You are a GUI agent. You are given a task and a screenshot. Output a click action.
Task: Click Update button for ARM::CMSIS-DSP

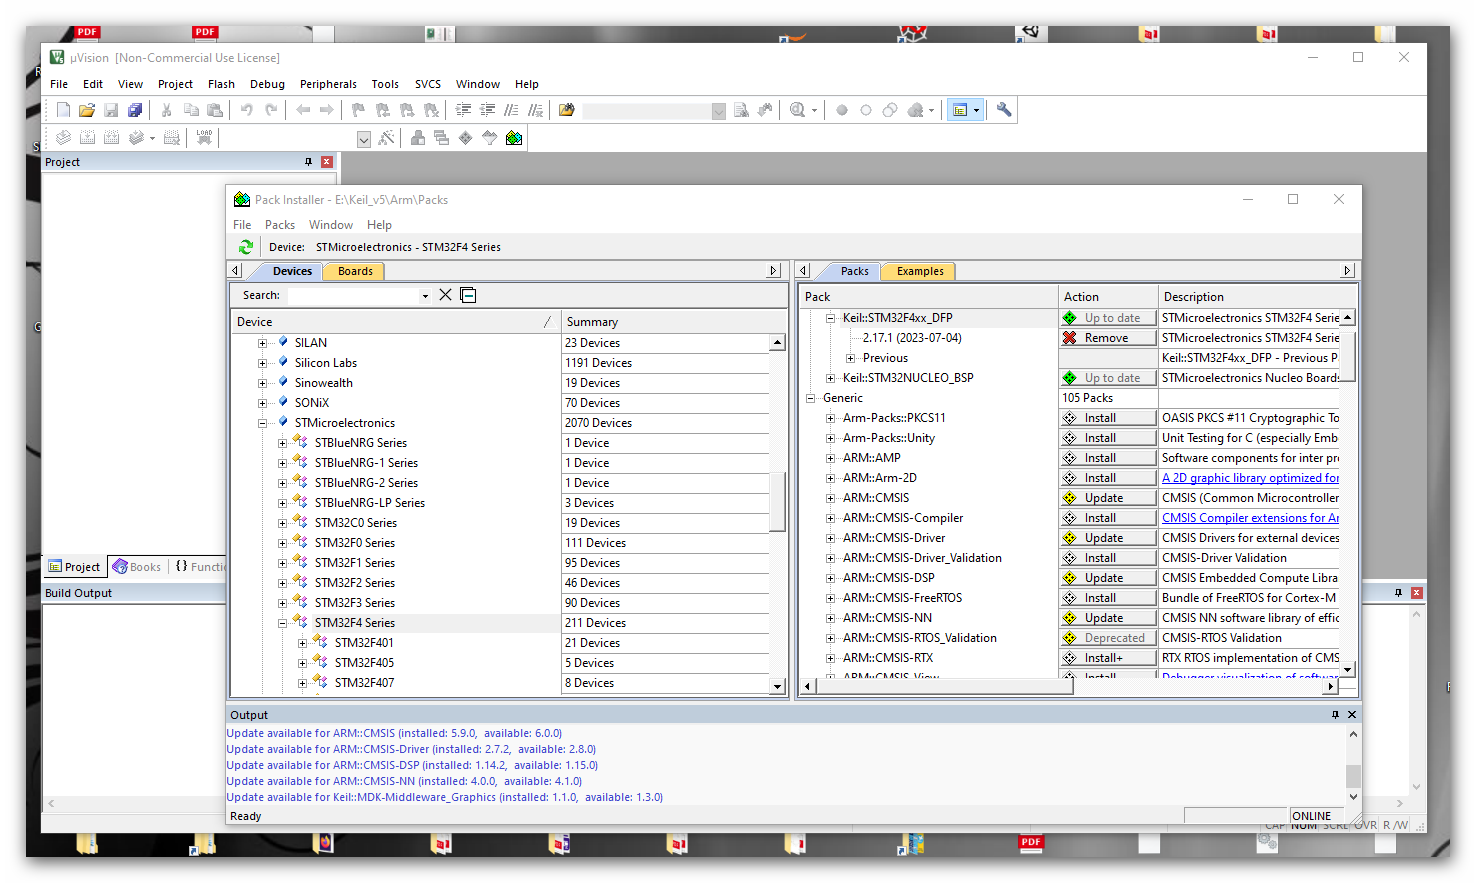pos(1108,578)
